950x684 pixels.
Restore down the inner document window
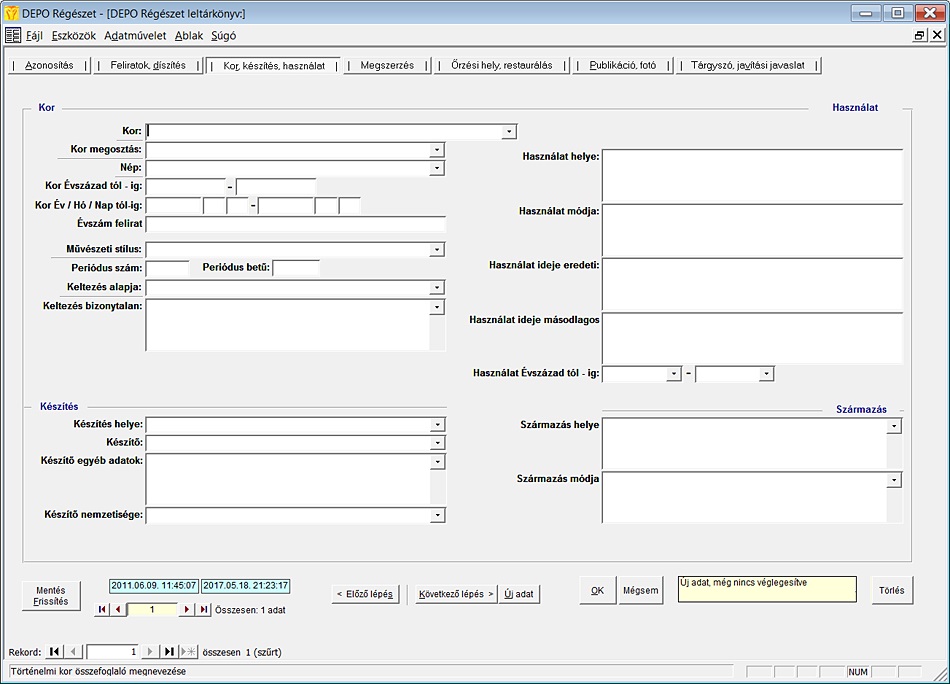[x=919, y=35]
